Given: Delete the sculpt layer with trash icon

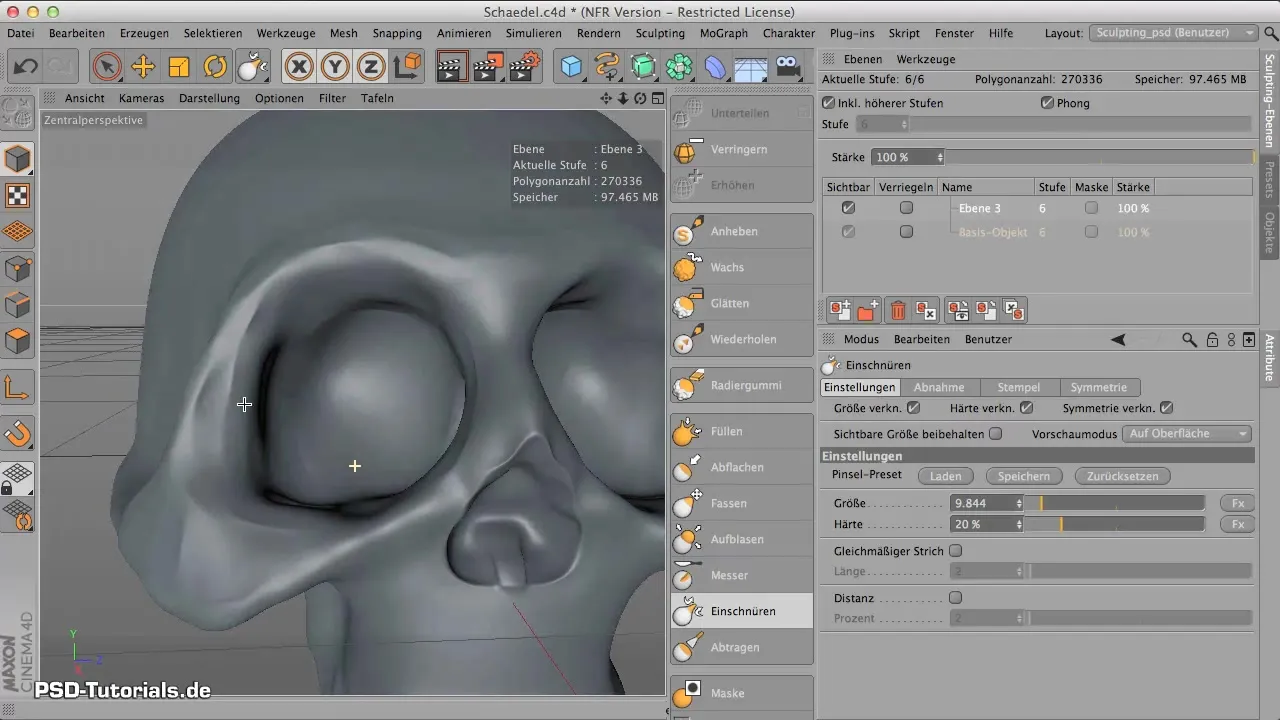Looking at the screenshot, I should (898, 311).
